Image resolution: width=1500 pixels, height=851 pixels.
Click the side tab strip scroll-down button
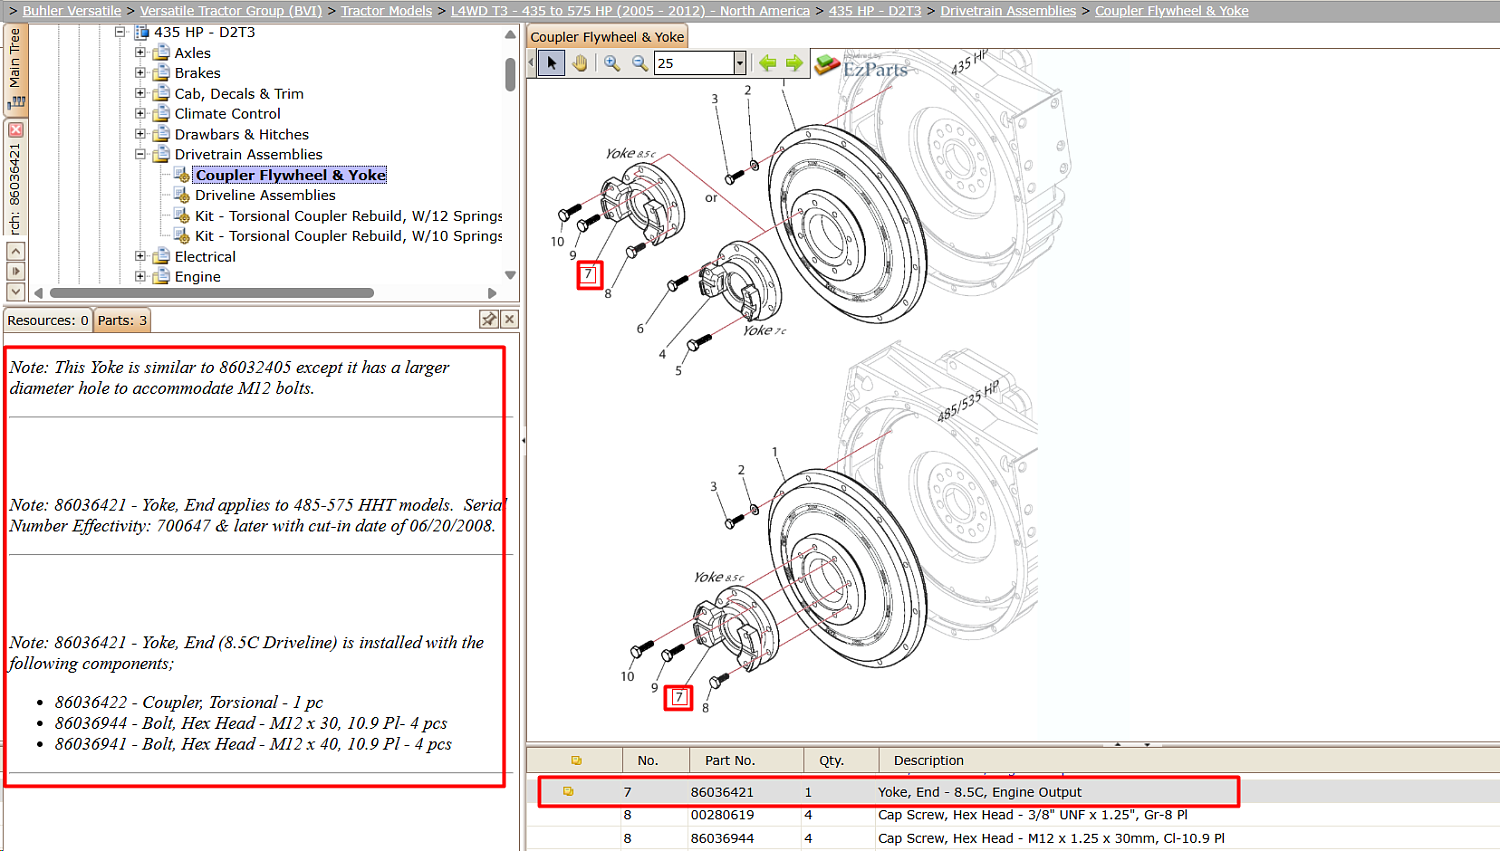click(15, 292)
